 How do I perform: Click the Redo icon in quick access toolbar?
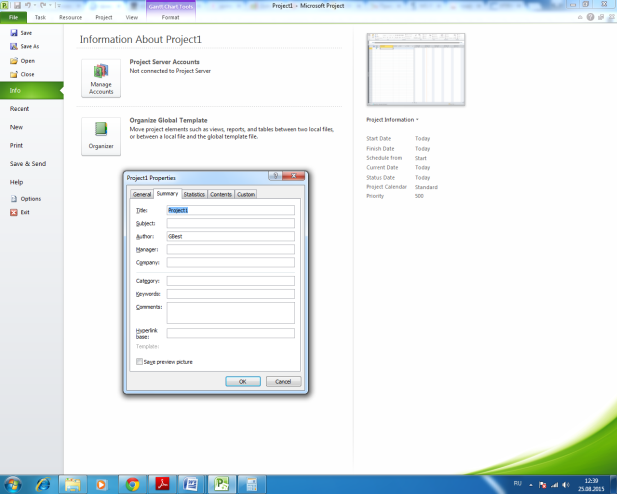(x=43, y=5)
